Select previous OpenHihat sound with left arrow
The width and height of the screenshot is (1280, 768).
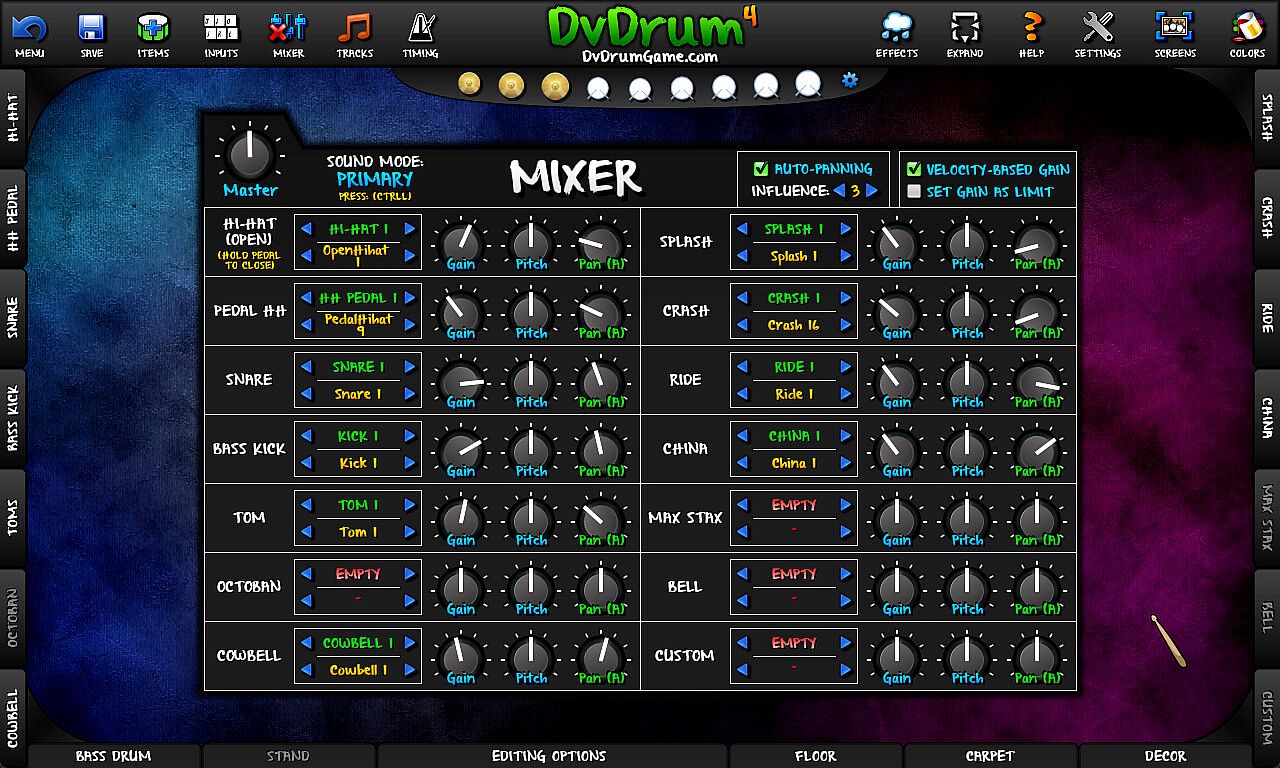click(x=306, y=256)
